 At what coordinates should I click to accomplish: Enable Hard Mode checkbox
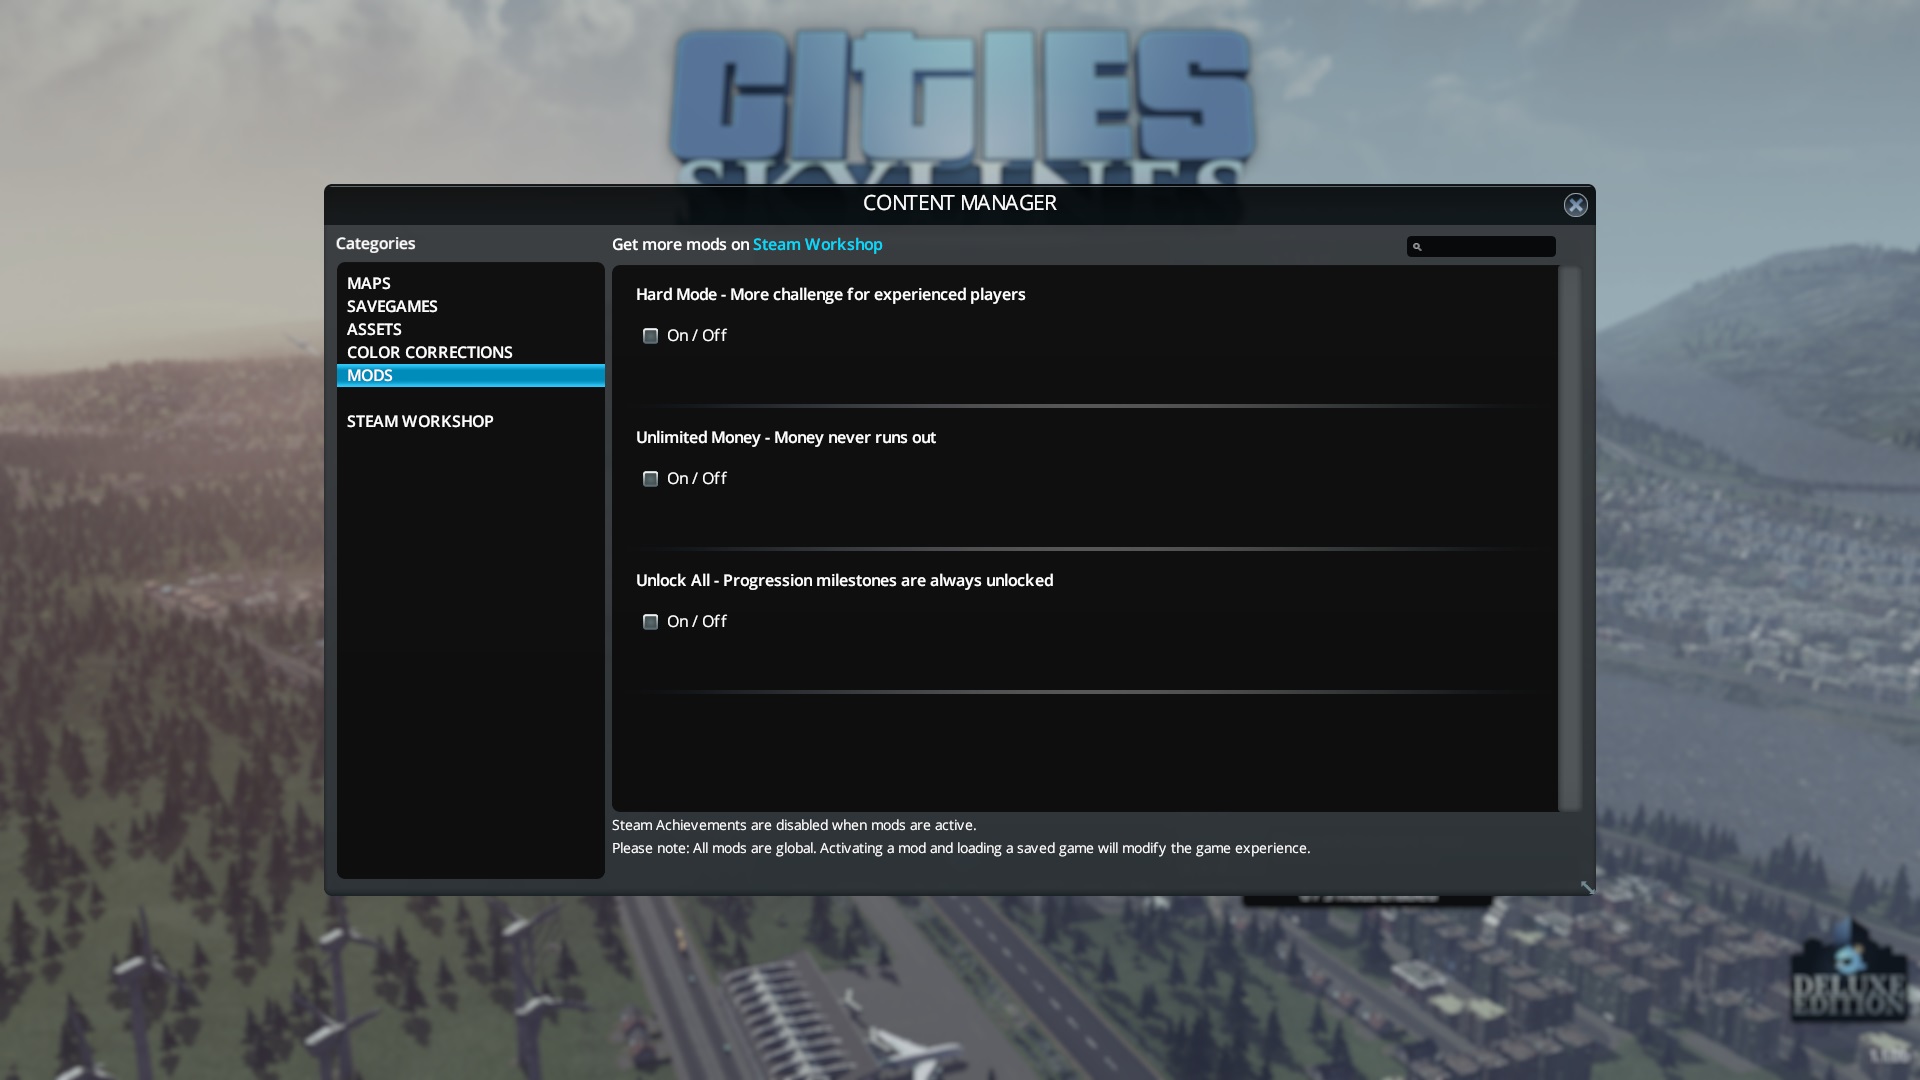(x=650, y=336)
